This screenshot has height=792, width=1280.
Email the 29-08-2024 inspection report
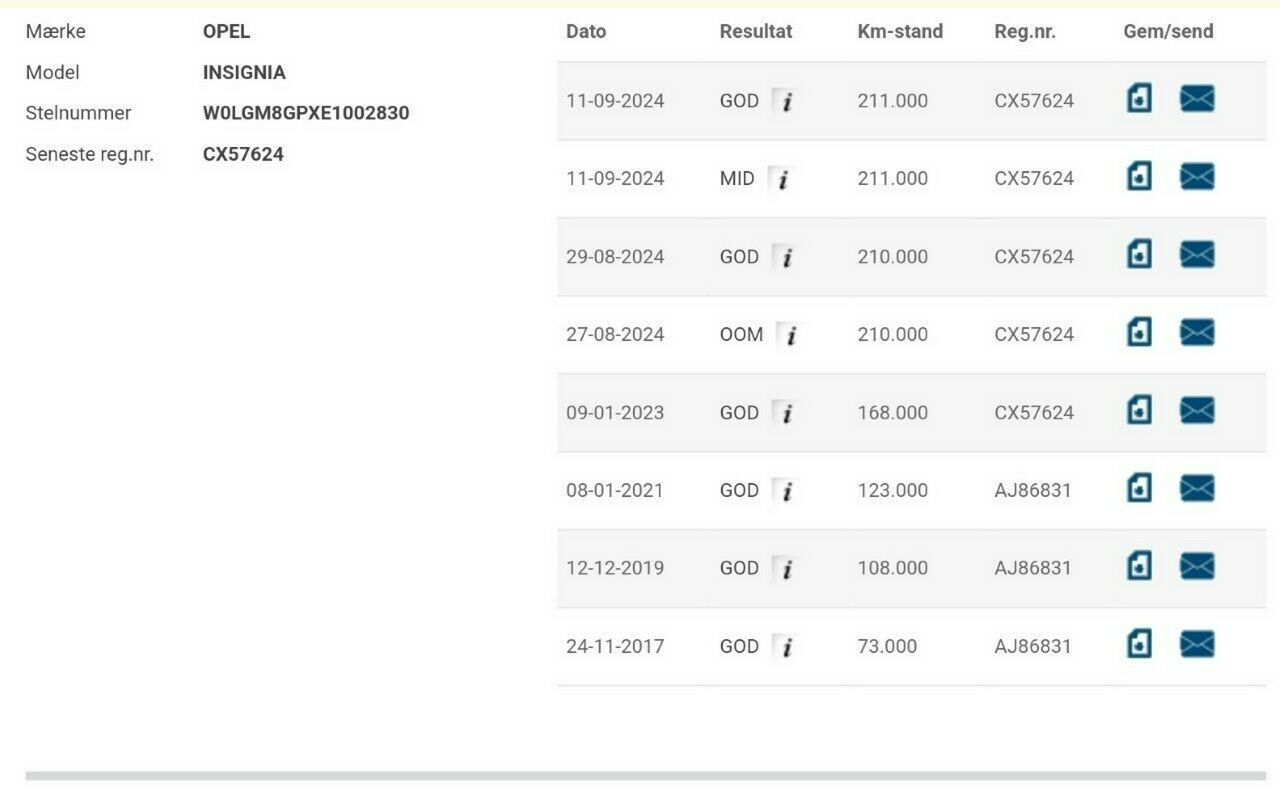point(1197,254)
